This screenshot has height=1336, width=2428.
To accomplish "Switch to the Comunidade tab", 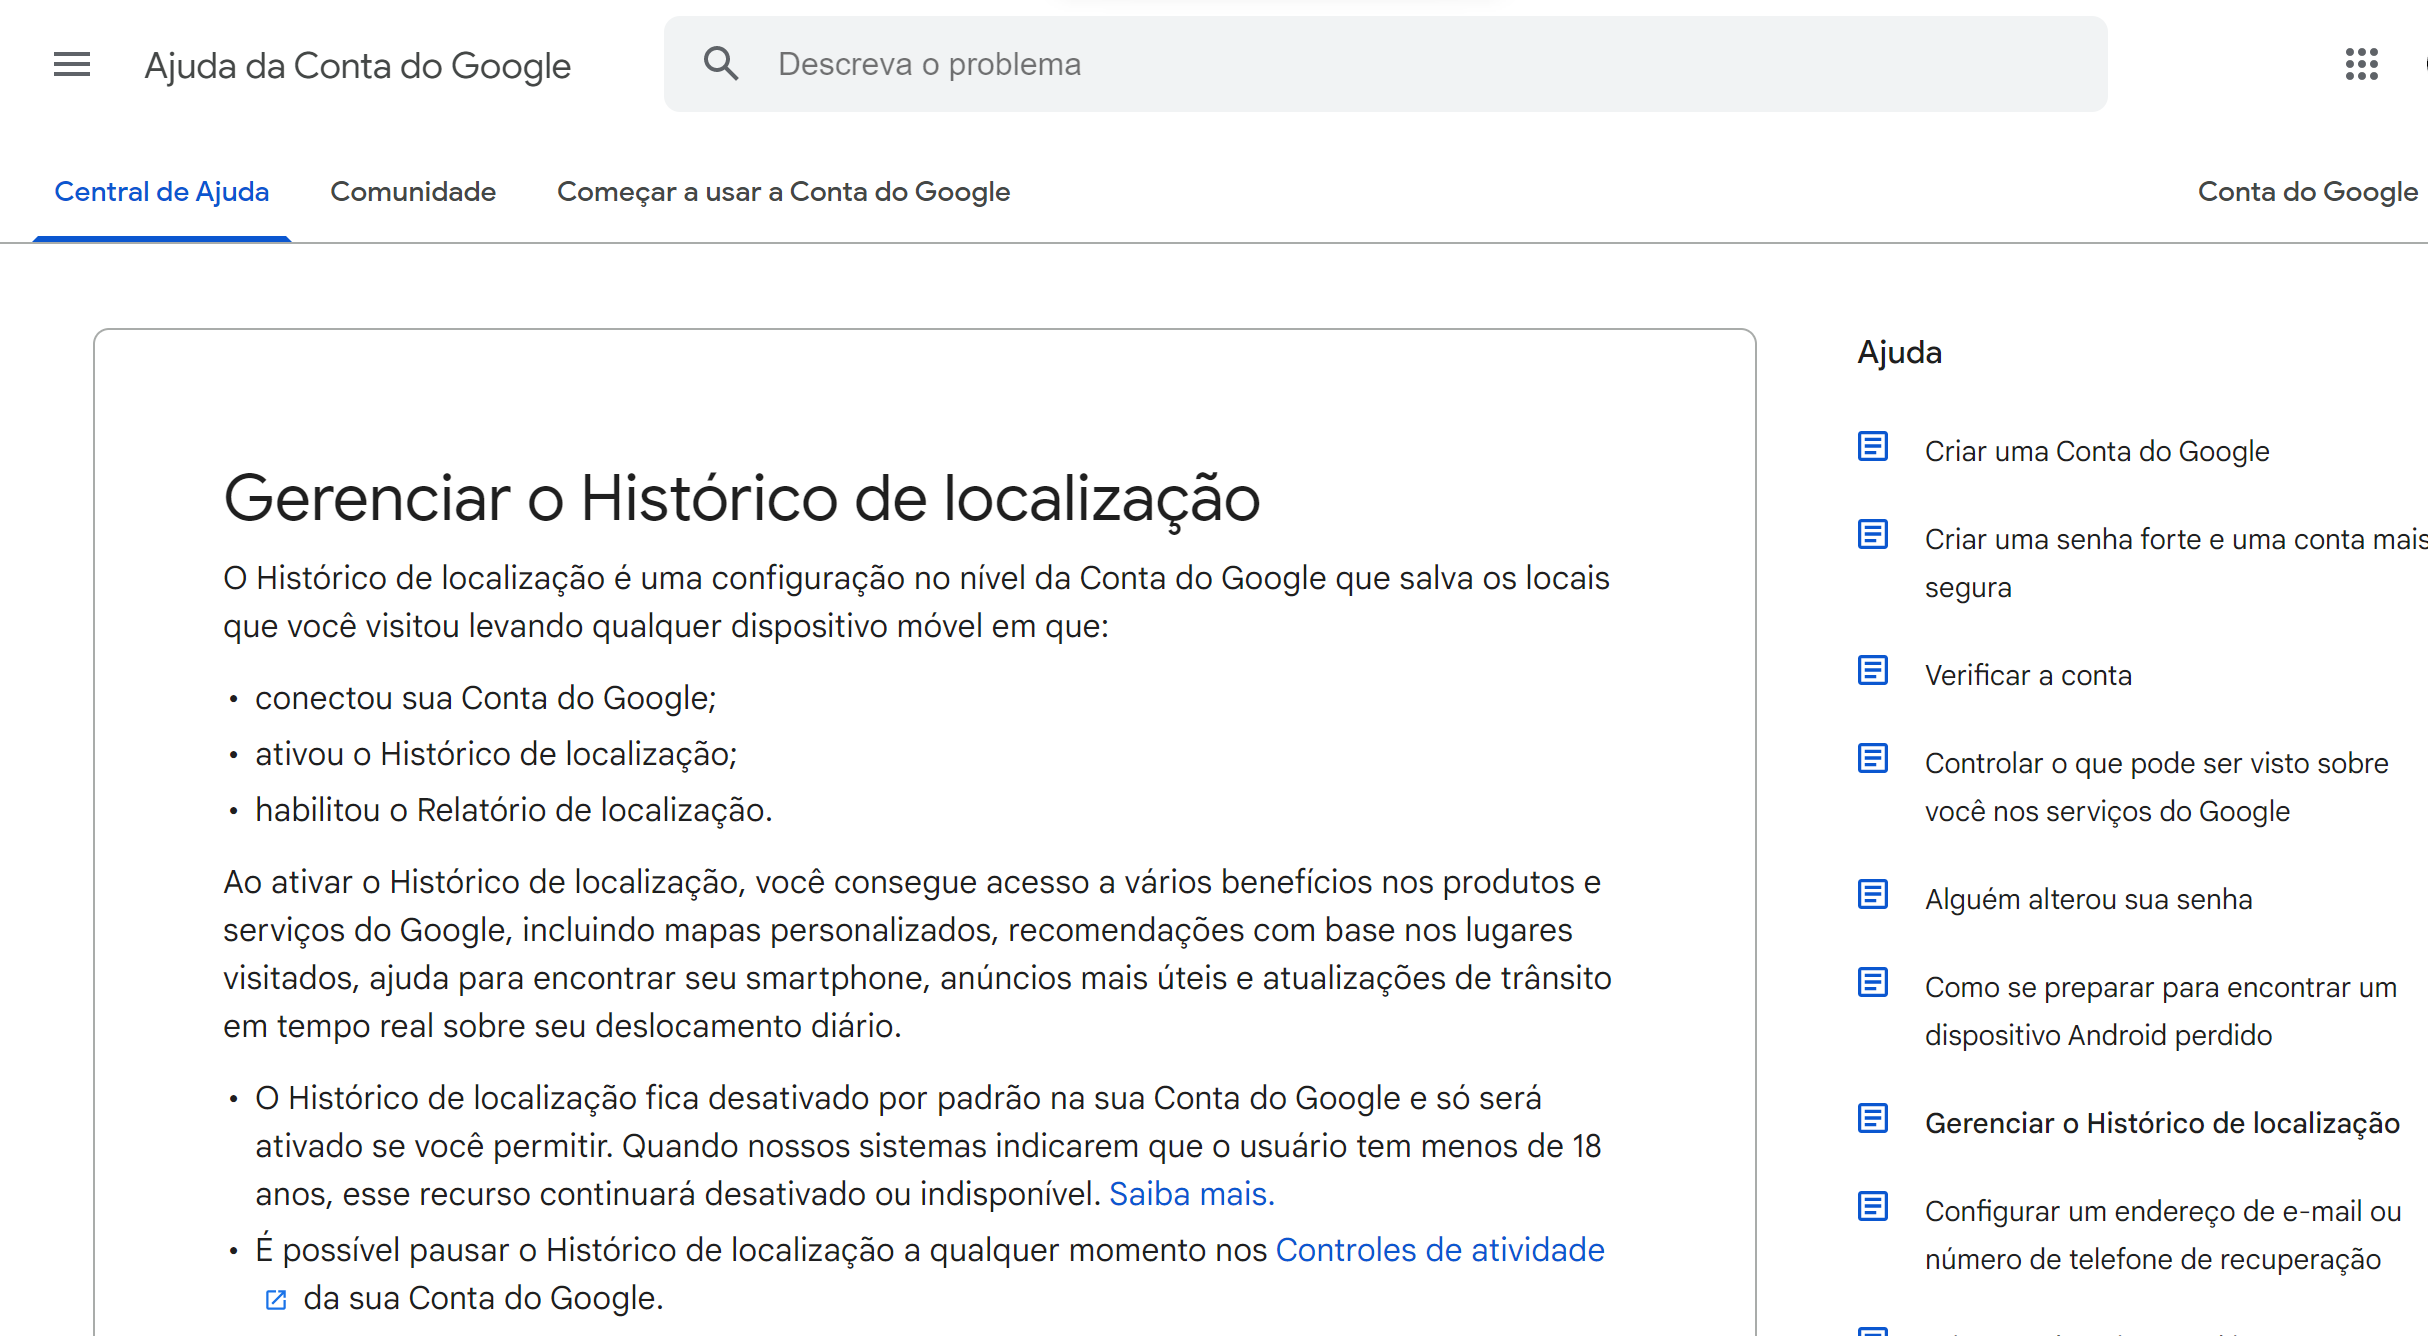I will click(x=413, y=191).
